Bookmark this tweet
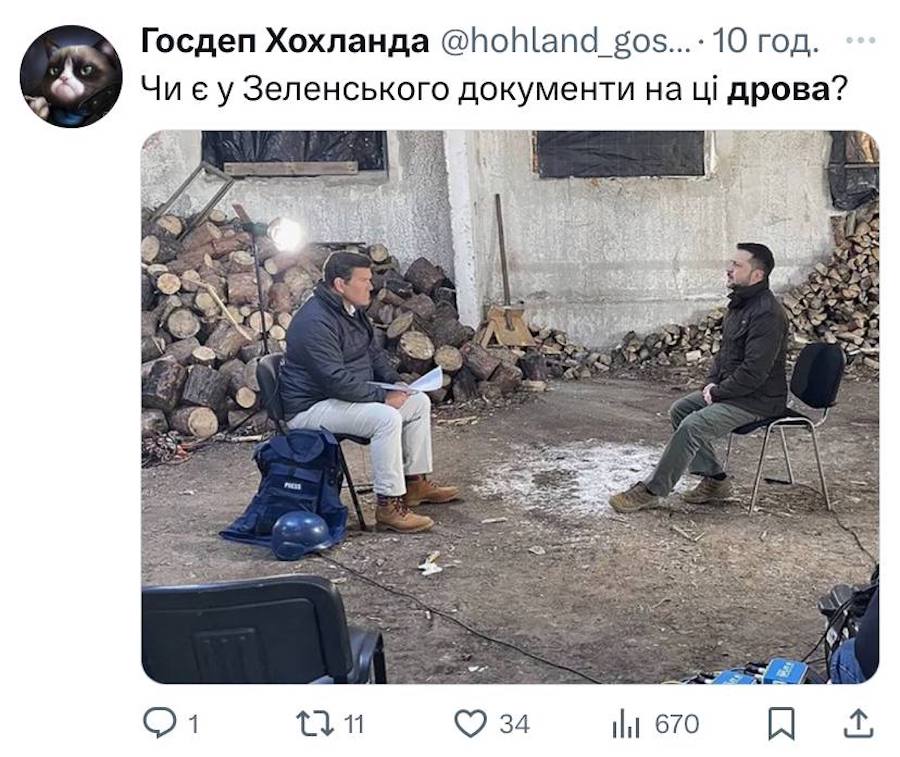This screenshot has height=757, width=900. click(x=781, y=723)
